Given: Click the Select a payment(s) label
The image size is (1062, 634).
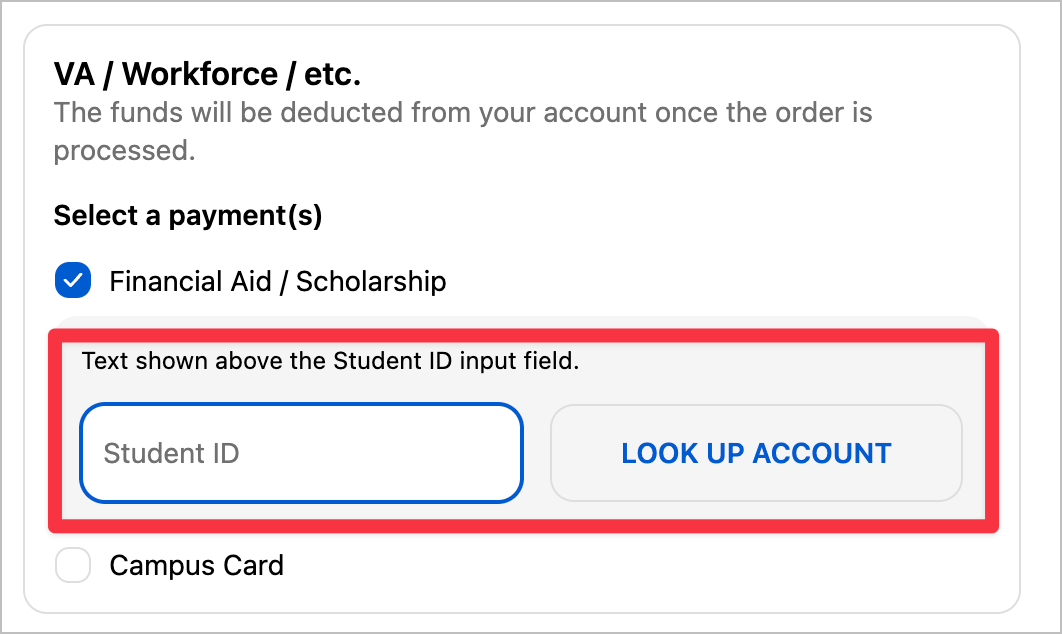Looking at the screenshot, I should click(x=188, y=215).
